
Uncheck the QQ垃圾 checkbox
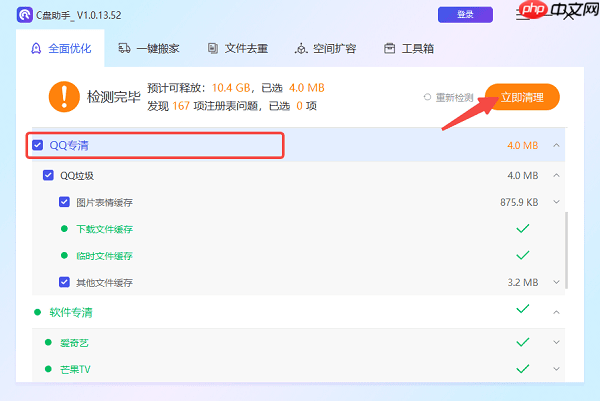(x=48, y=175)
